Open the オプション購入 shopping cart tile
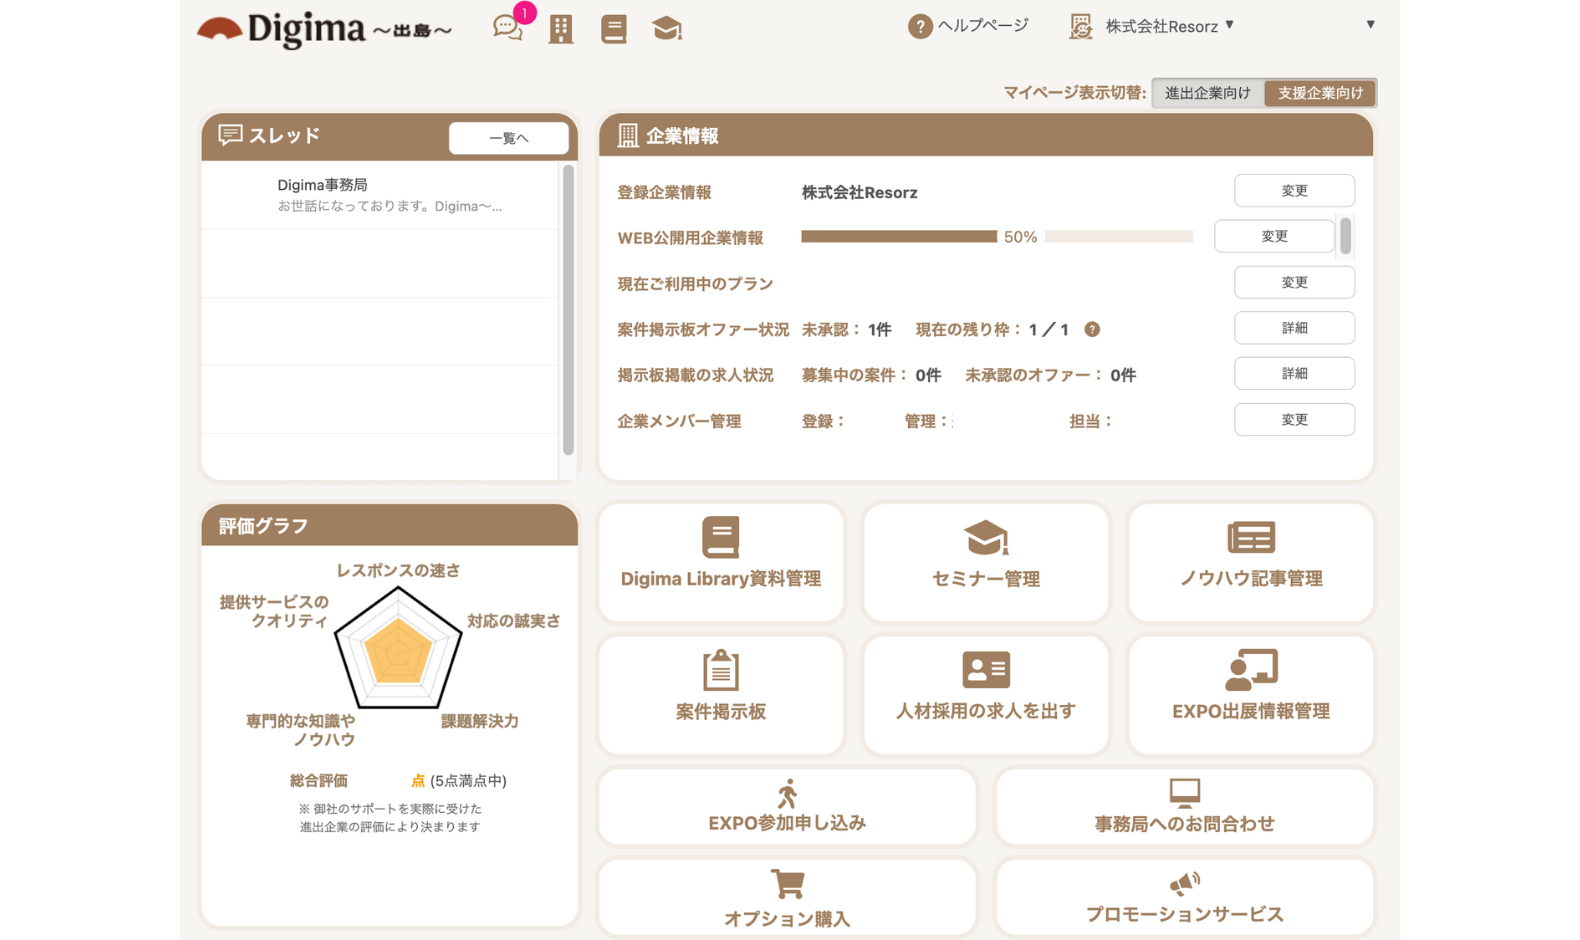Image resolution: width=1580 pixels, height=940 pixels. tap(787, 897)
